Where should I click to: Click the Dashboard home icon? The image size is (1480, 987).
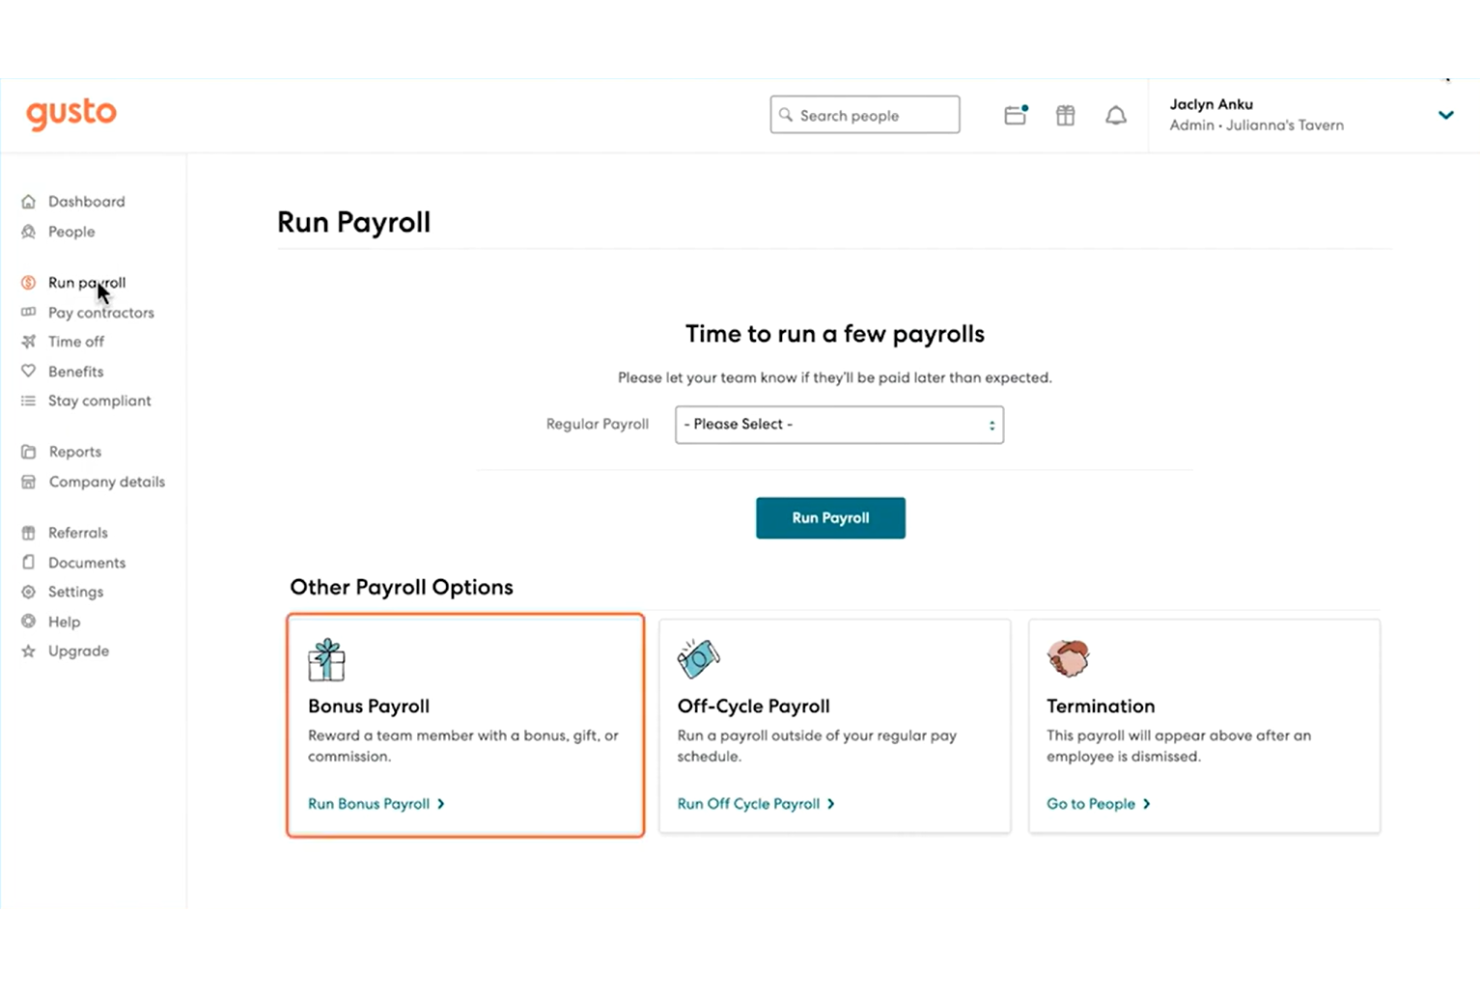coord(28,202)
